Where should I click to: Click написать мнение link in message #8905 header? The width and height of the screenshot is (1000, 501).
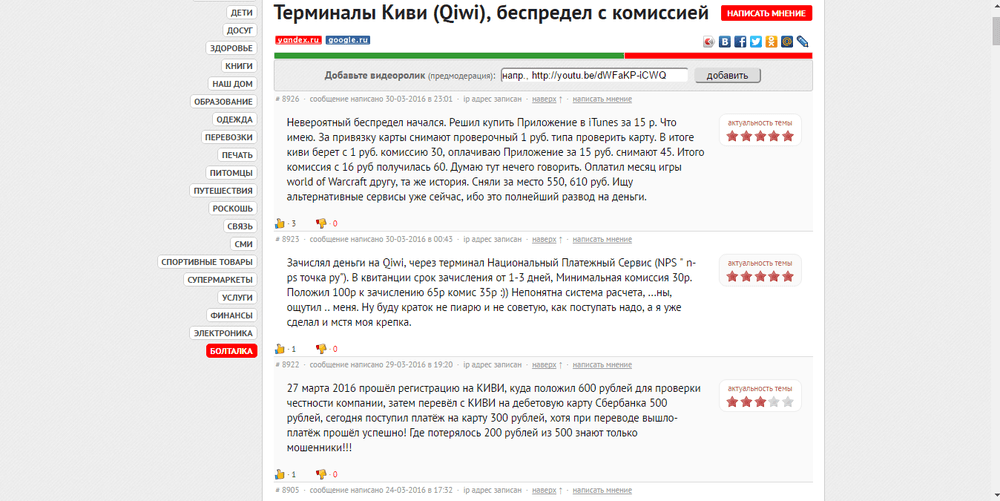pyautogui.click(x=602, y=491)
